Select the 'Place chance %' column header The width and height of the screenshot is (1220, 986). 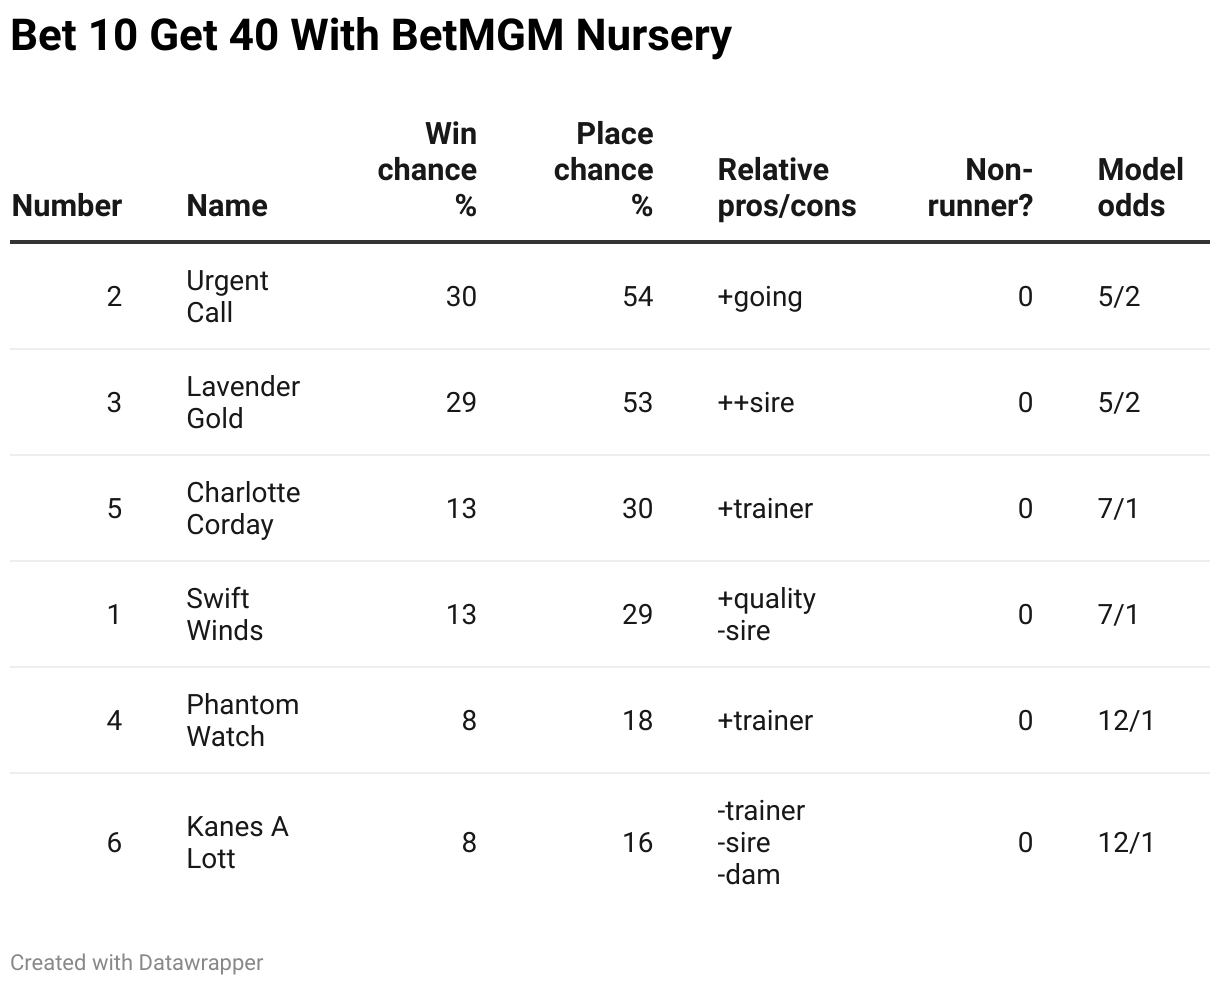603,169
